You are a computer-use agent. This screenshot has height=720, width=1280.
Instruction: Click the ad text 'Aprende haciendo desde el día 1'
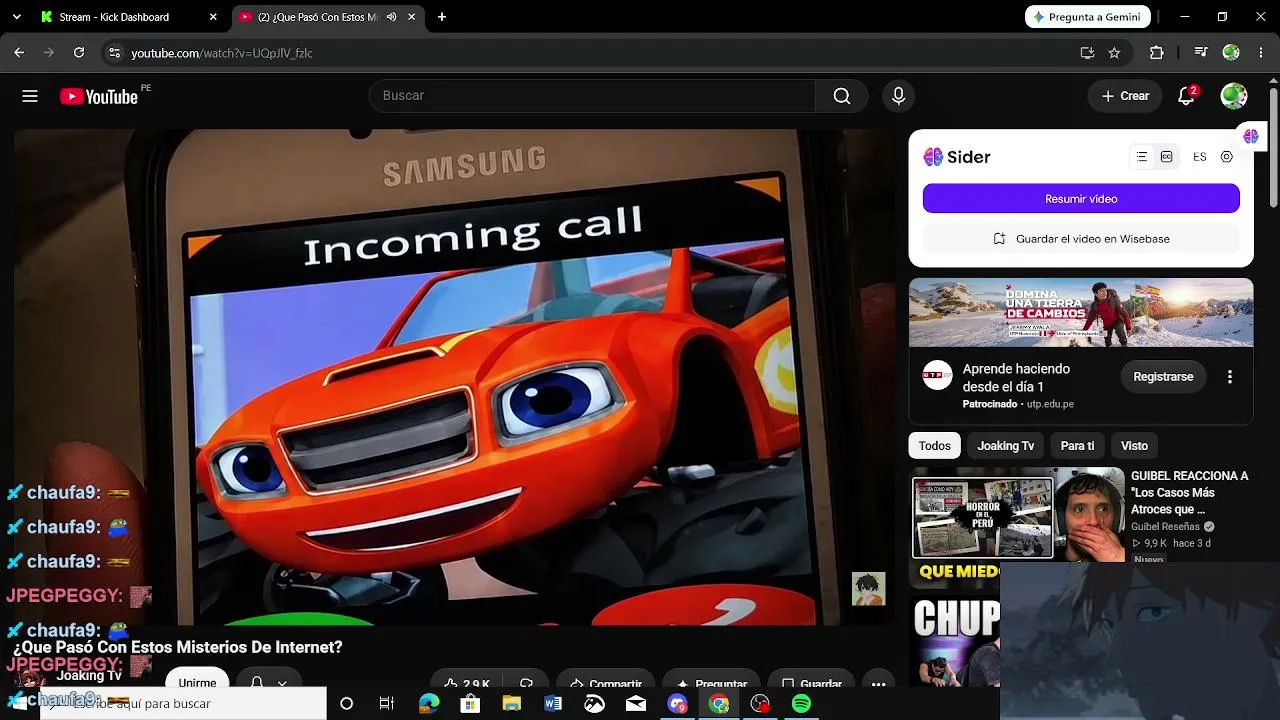[1016, 378]
